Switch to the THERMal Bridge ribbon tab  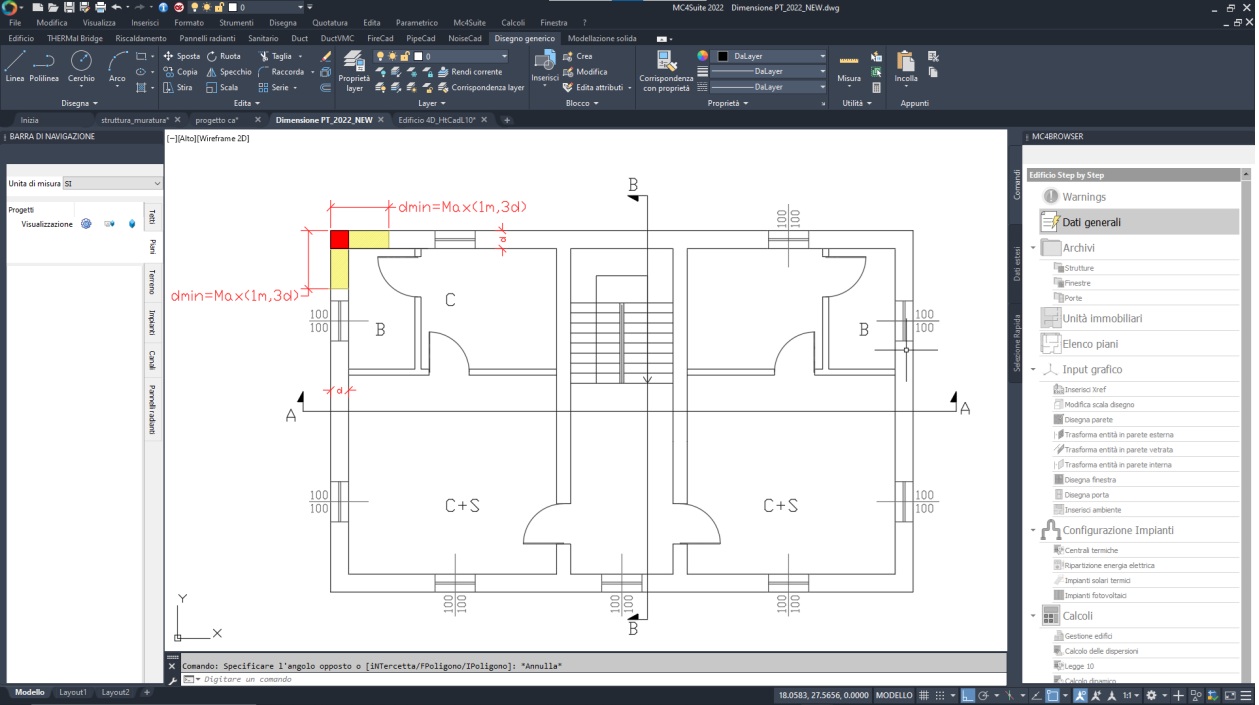coord(74,38)
